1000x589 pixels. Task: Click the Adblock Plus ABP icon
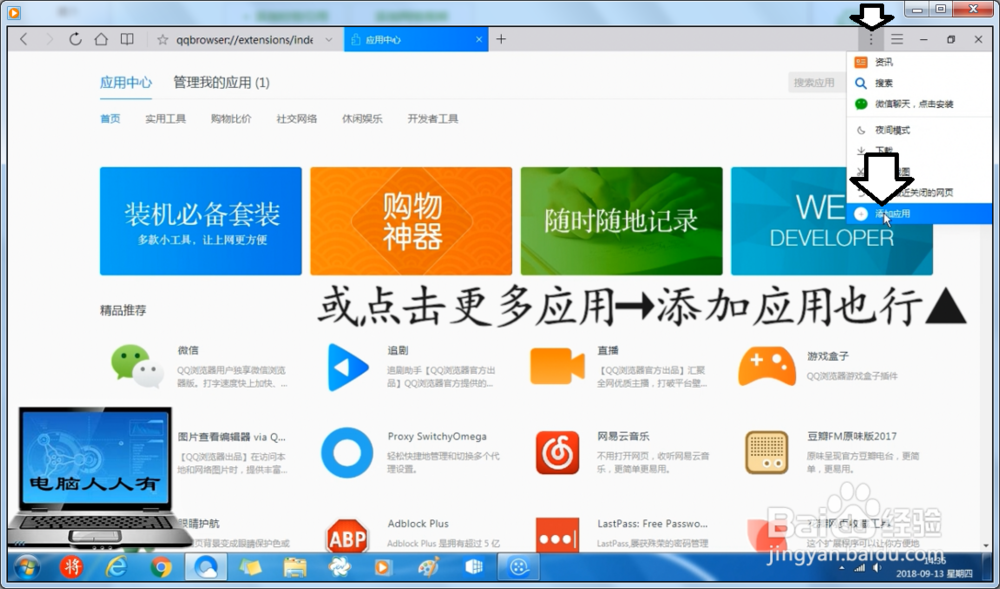(347, 537)
